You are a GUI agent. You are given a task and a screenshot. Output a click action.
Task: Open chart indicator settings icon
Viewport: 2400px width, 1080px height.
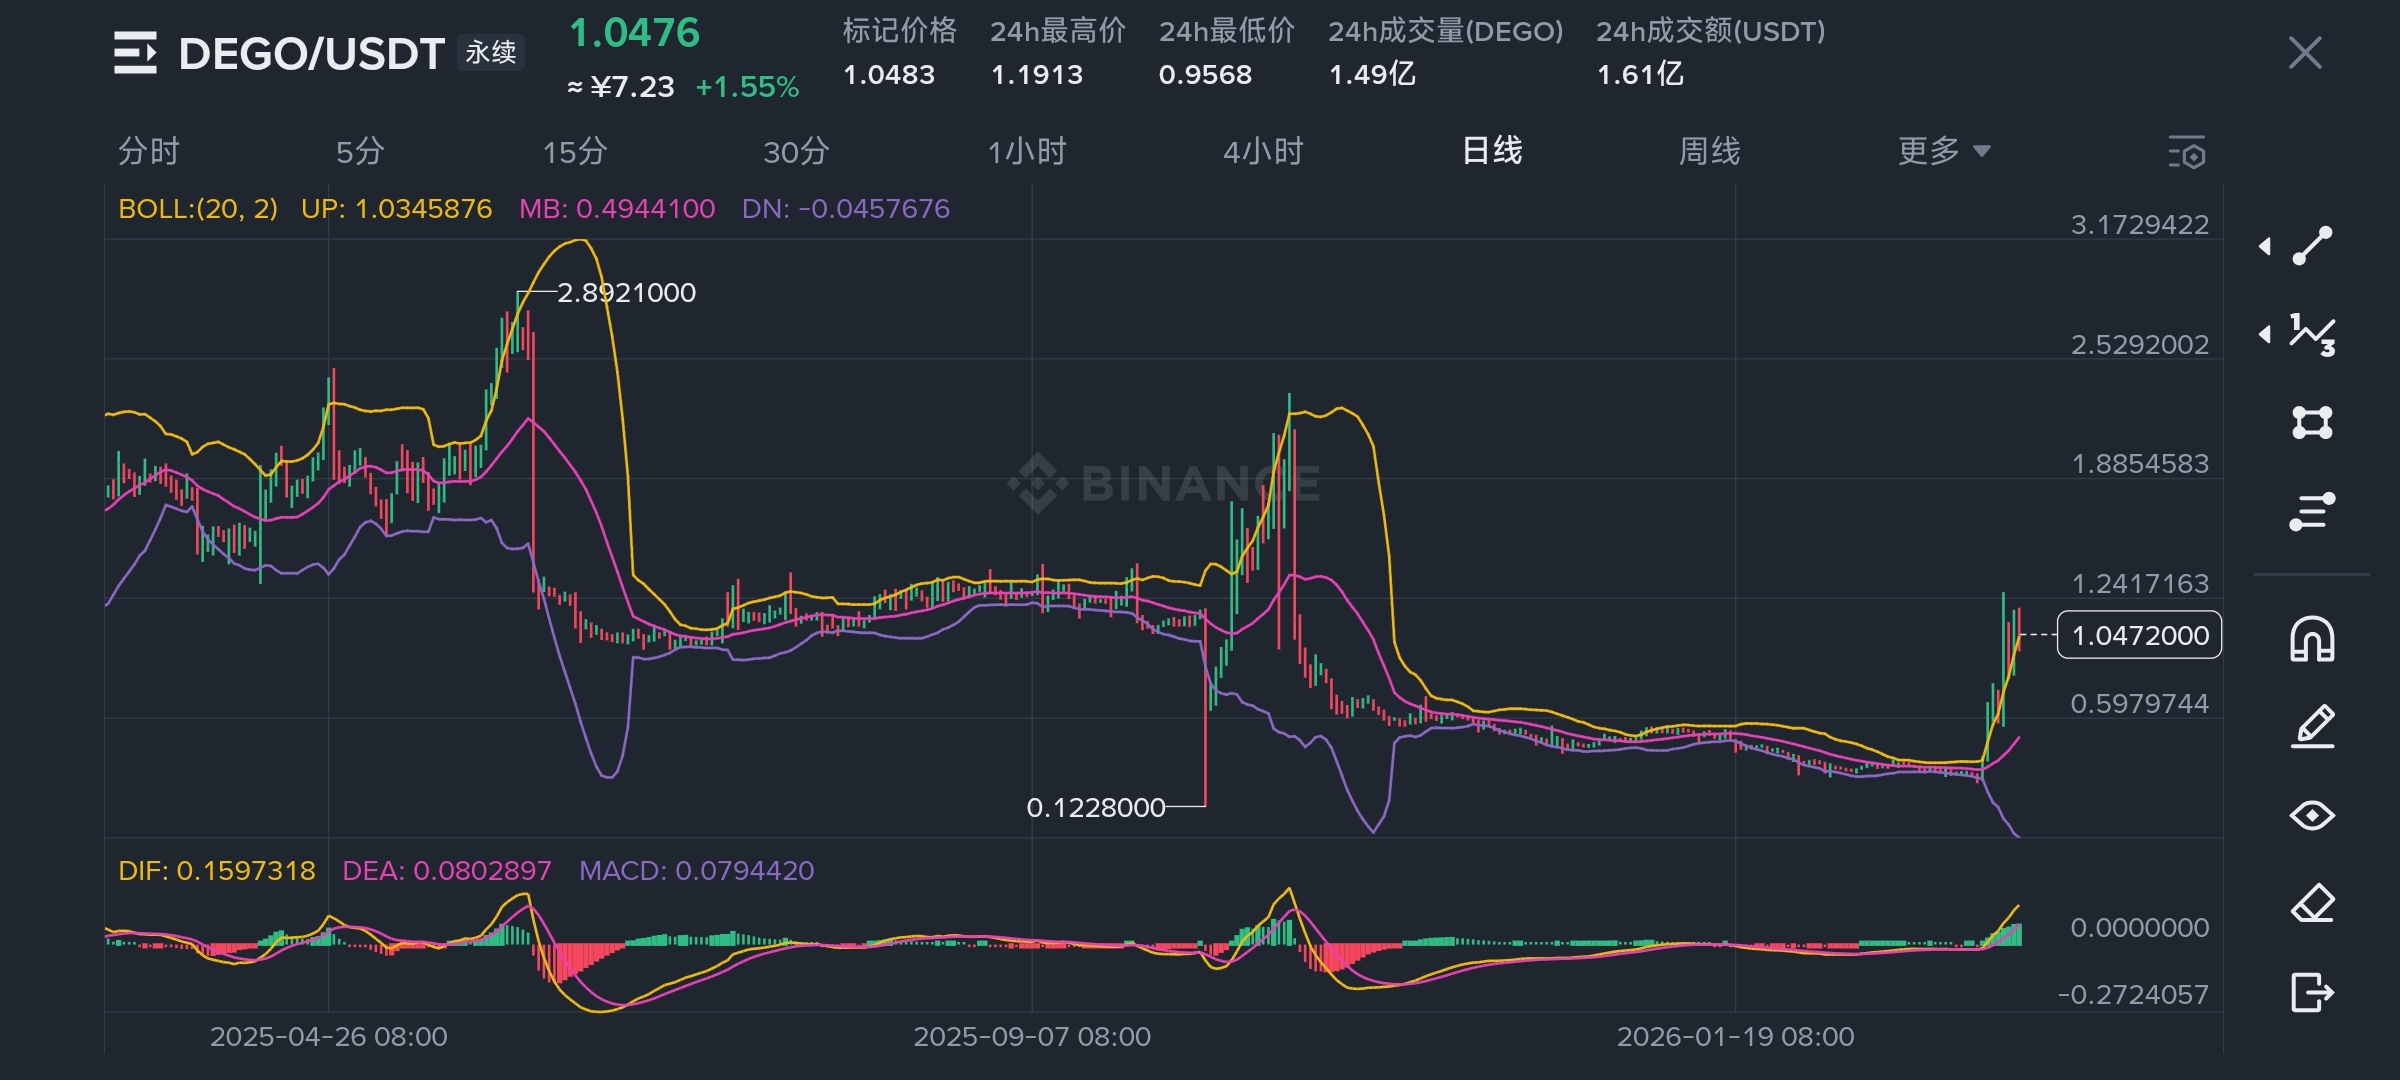2187,153
